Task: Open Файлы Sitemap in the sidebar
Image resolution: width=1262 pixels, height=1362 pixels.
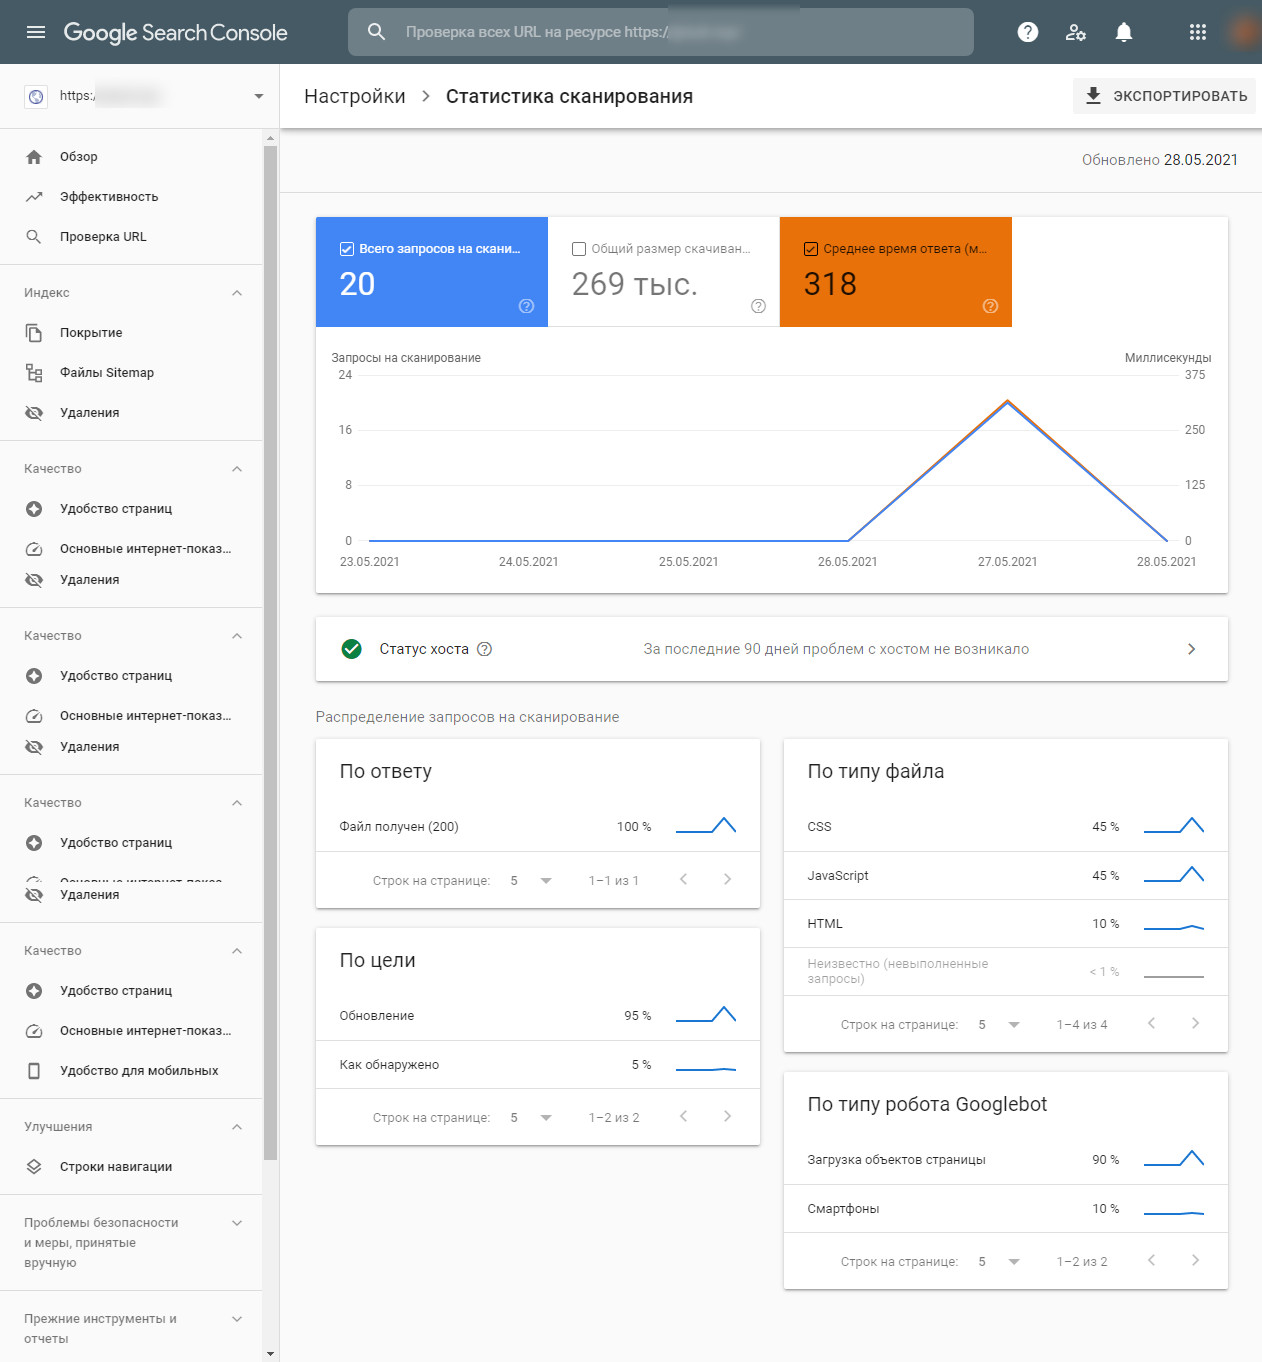Action: pos(106,373)
